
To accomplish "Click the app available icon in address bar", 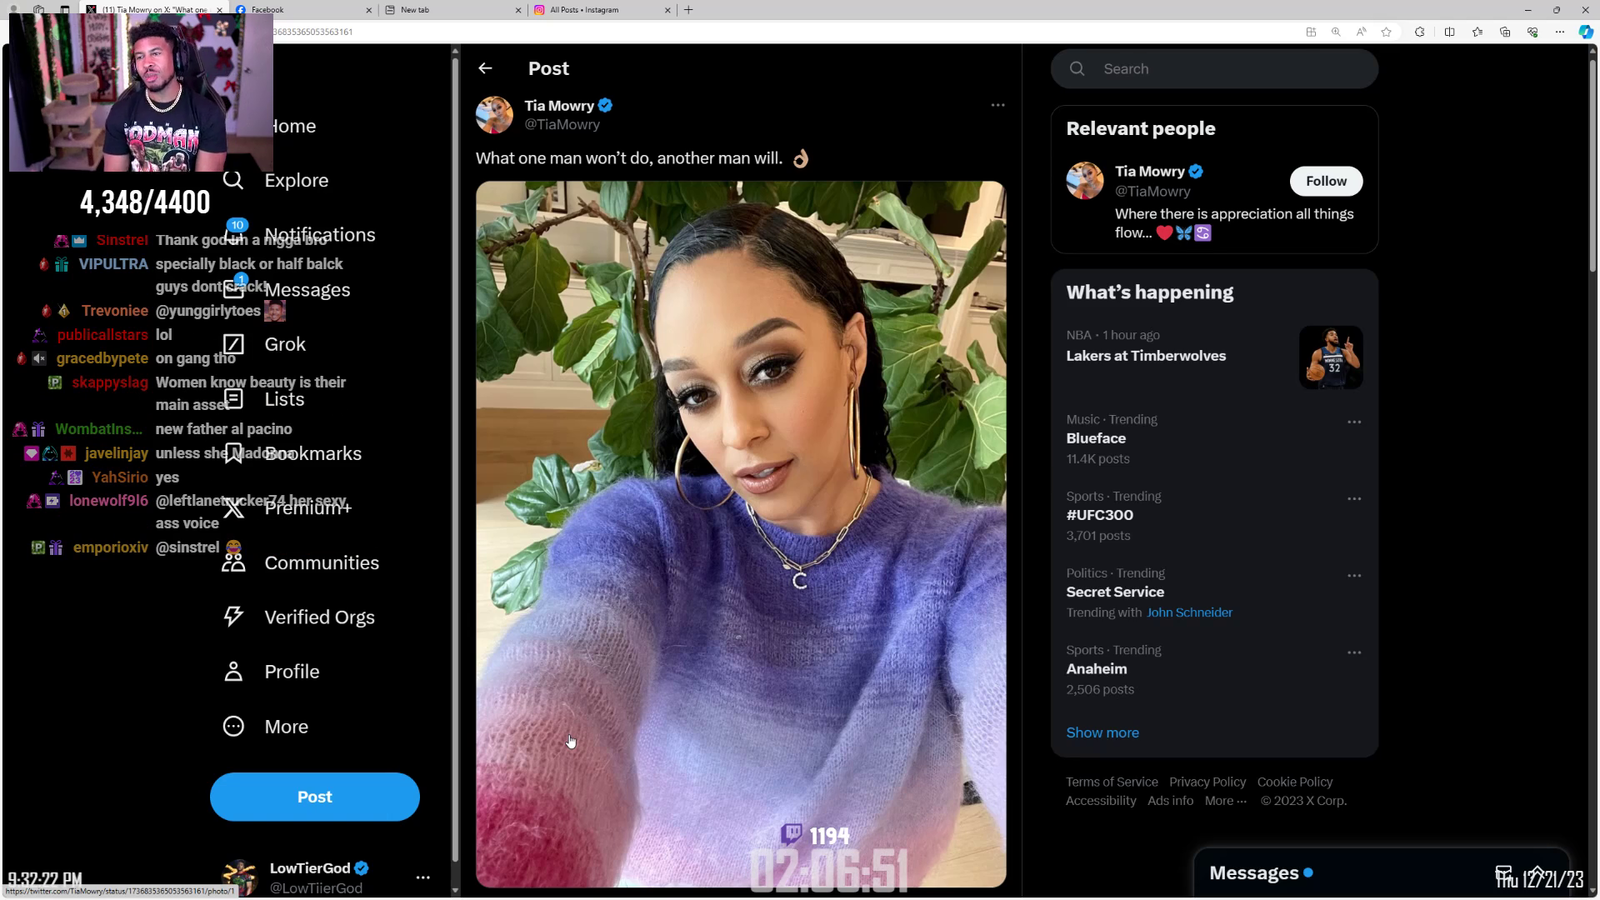I will tap(1311, 32).
